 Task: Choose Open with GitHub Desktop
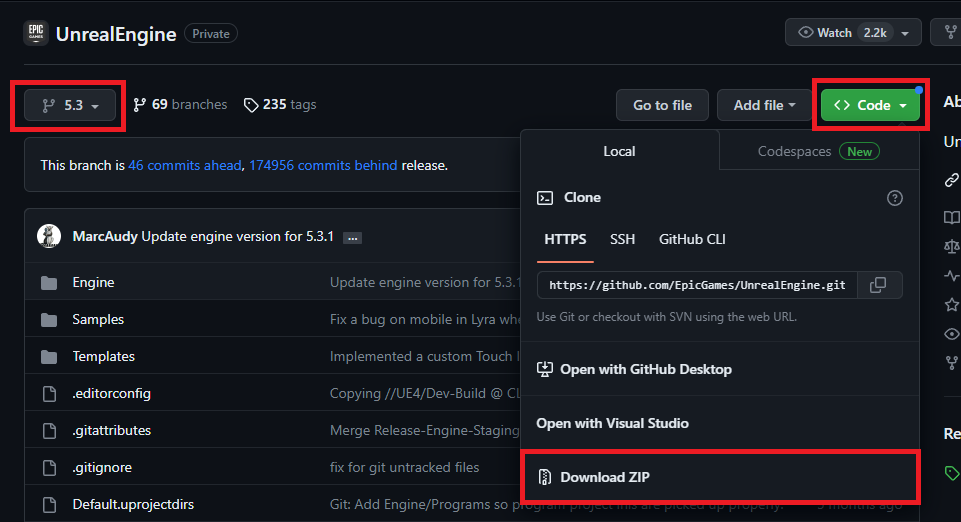720,369
